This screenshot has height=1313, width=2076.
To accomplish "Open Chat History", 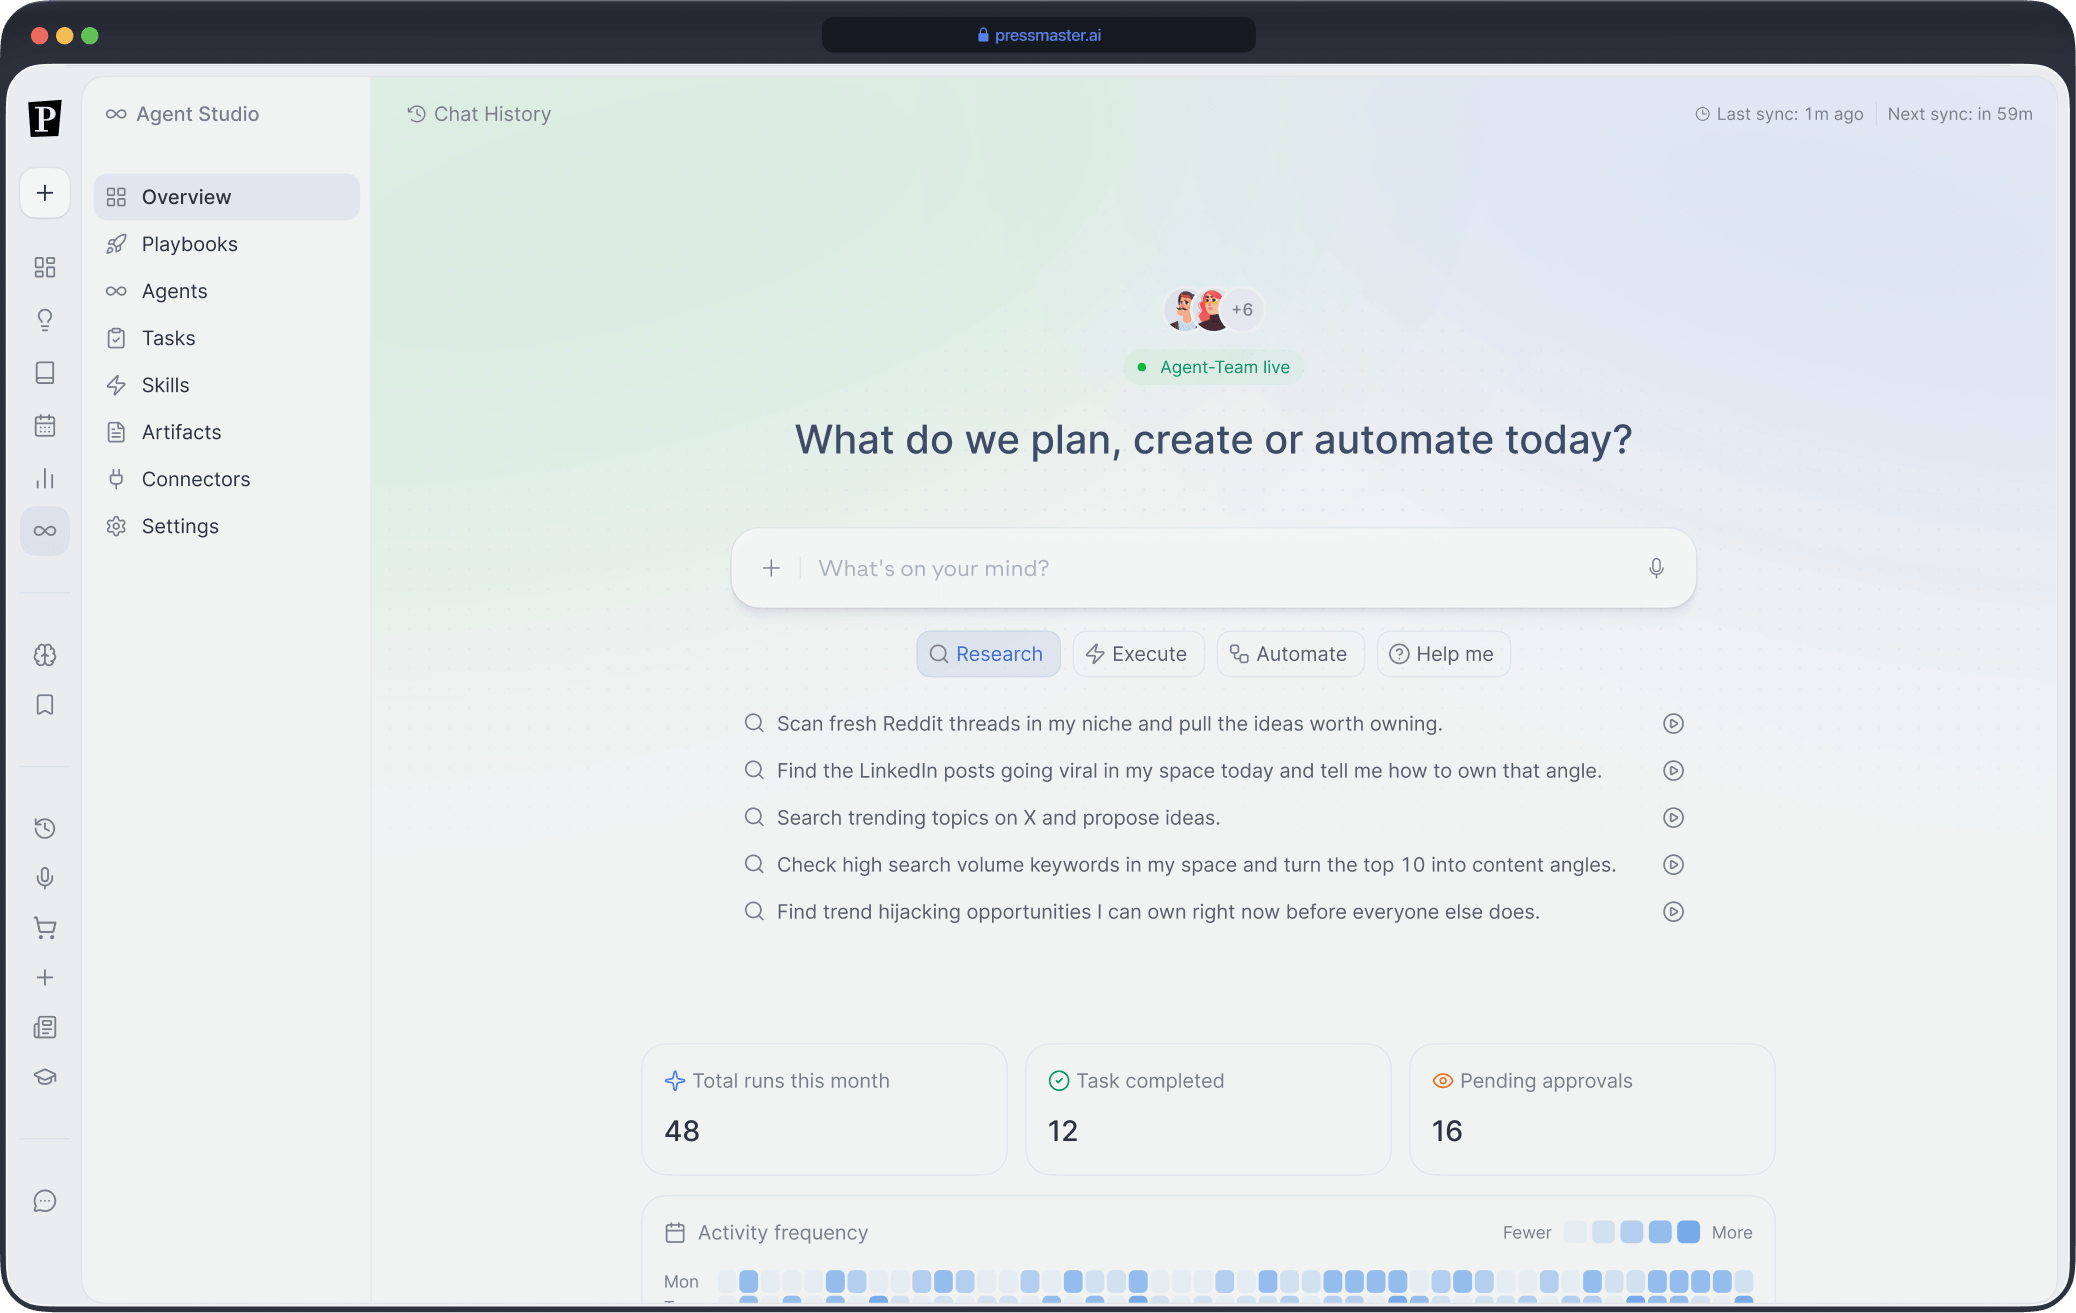I will click(x=479, y=114).
